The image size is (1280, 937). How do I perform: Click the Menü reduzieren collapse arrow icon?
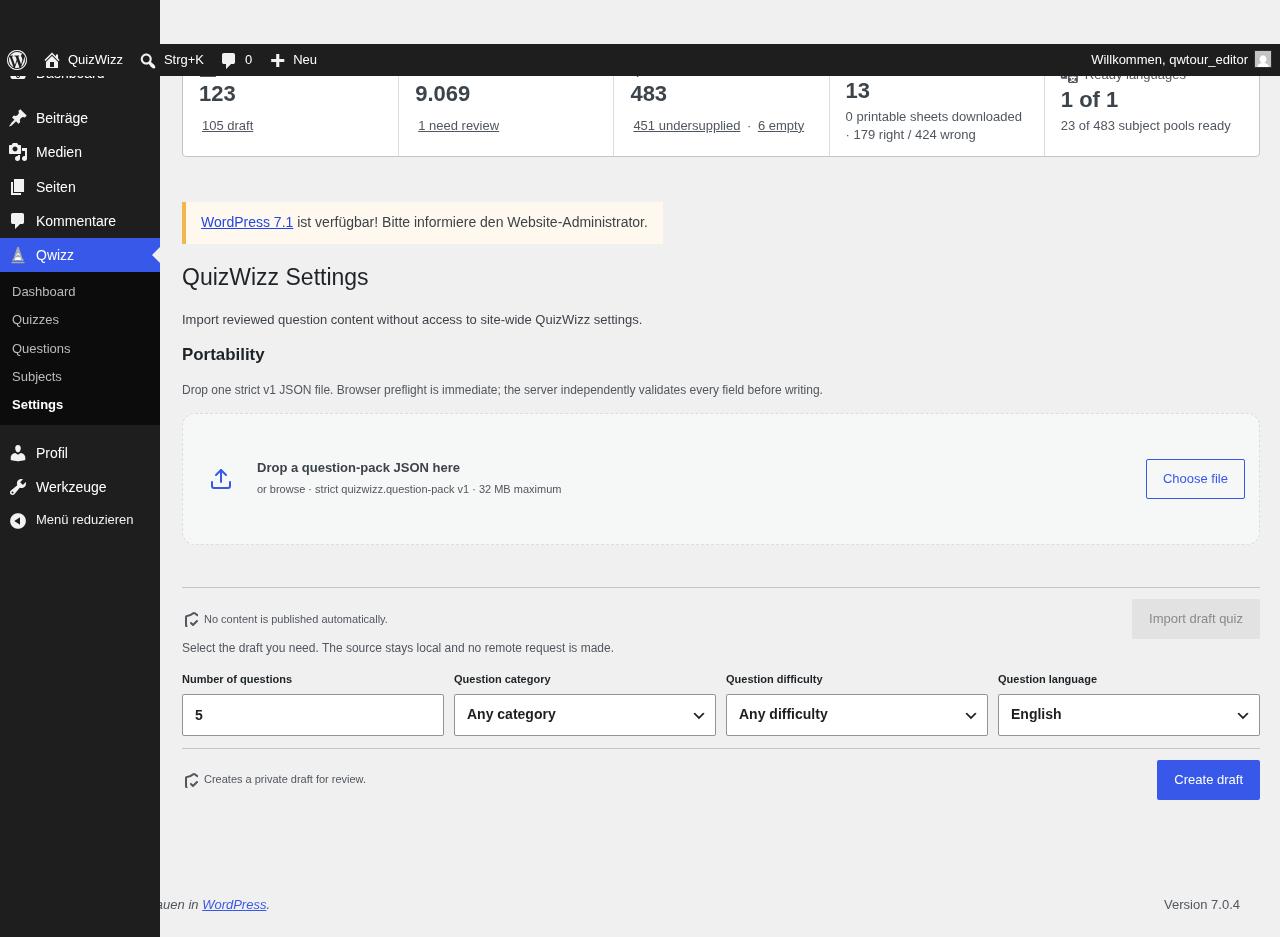point(18,521)
